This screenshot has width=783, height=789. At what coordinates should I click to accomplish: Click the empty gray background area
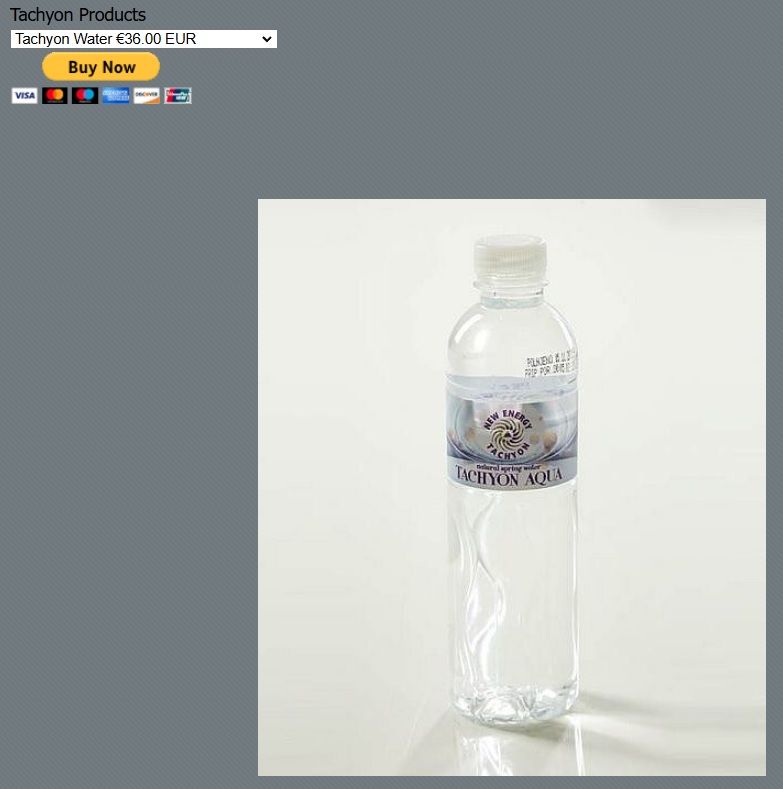coord(126,403)
